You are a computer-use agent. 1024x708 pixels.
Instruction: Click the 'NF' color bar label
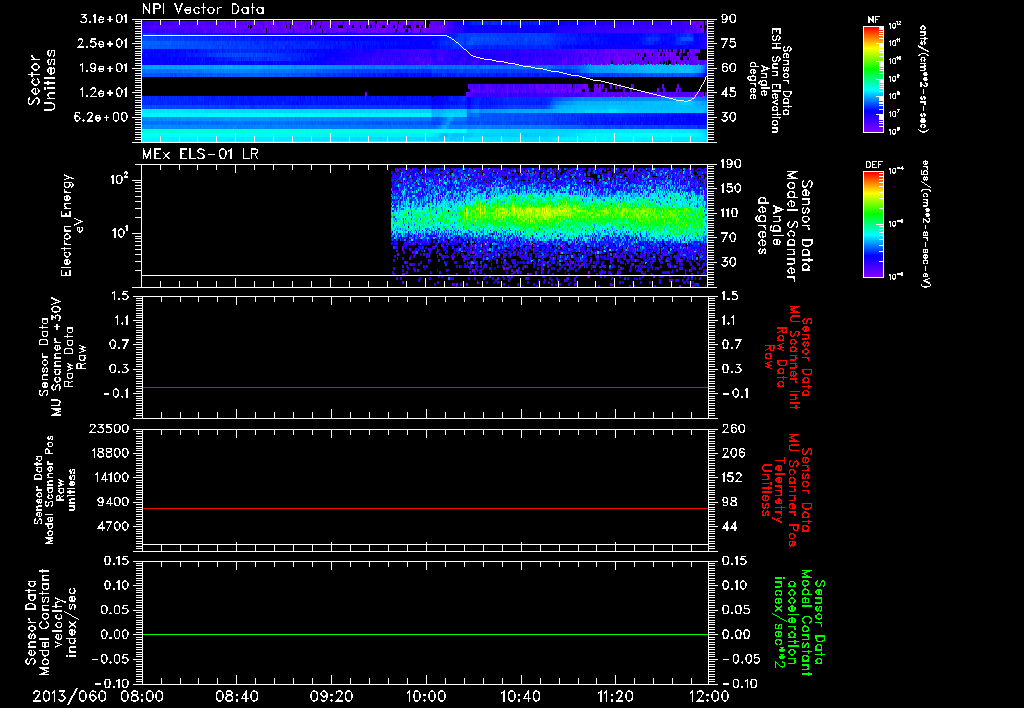(874, 20)
